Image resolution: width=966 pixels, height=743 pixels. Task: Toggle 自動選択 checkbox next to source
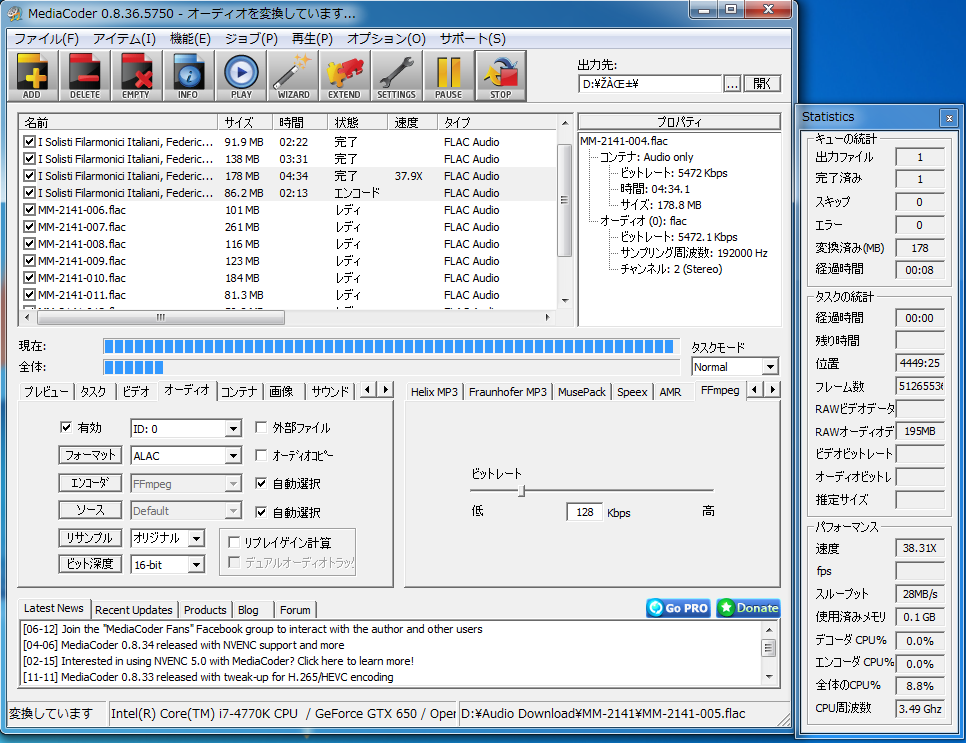pos(261,511)
